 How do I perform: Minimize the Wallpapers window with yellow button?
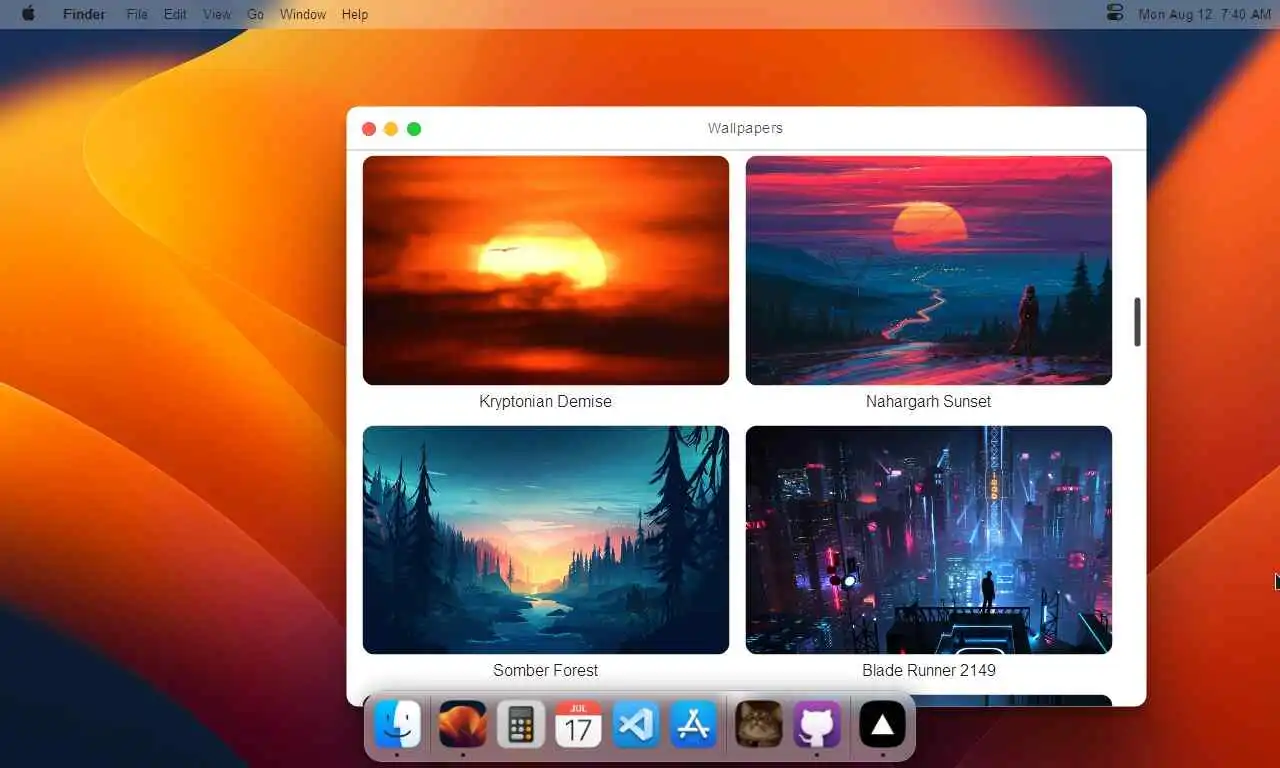[391, 129]
